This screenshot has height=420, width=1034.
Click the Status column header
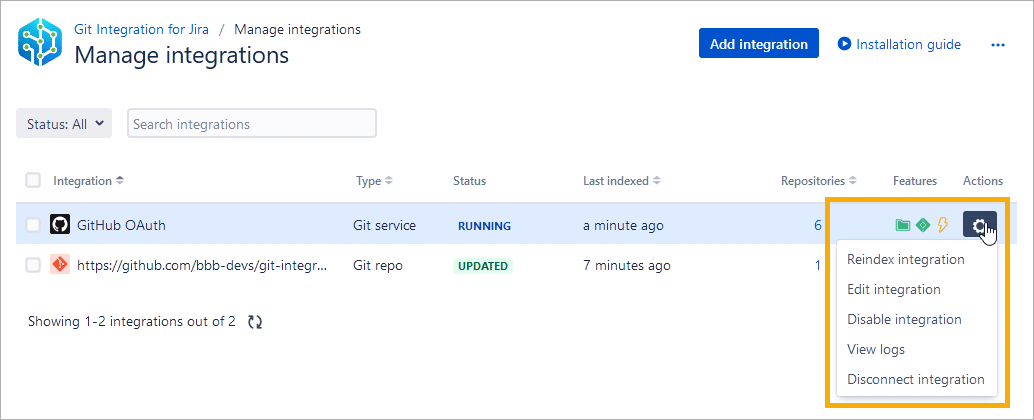pos(470,181)
